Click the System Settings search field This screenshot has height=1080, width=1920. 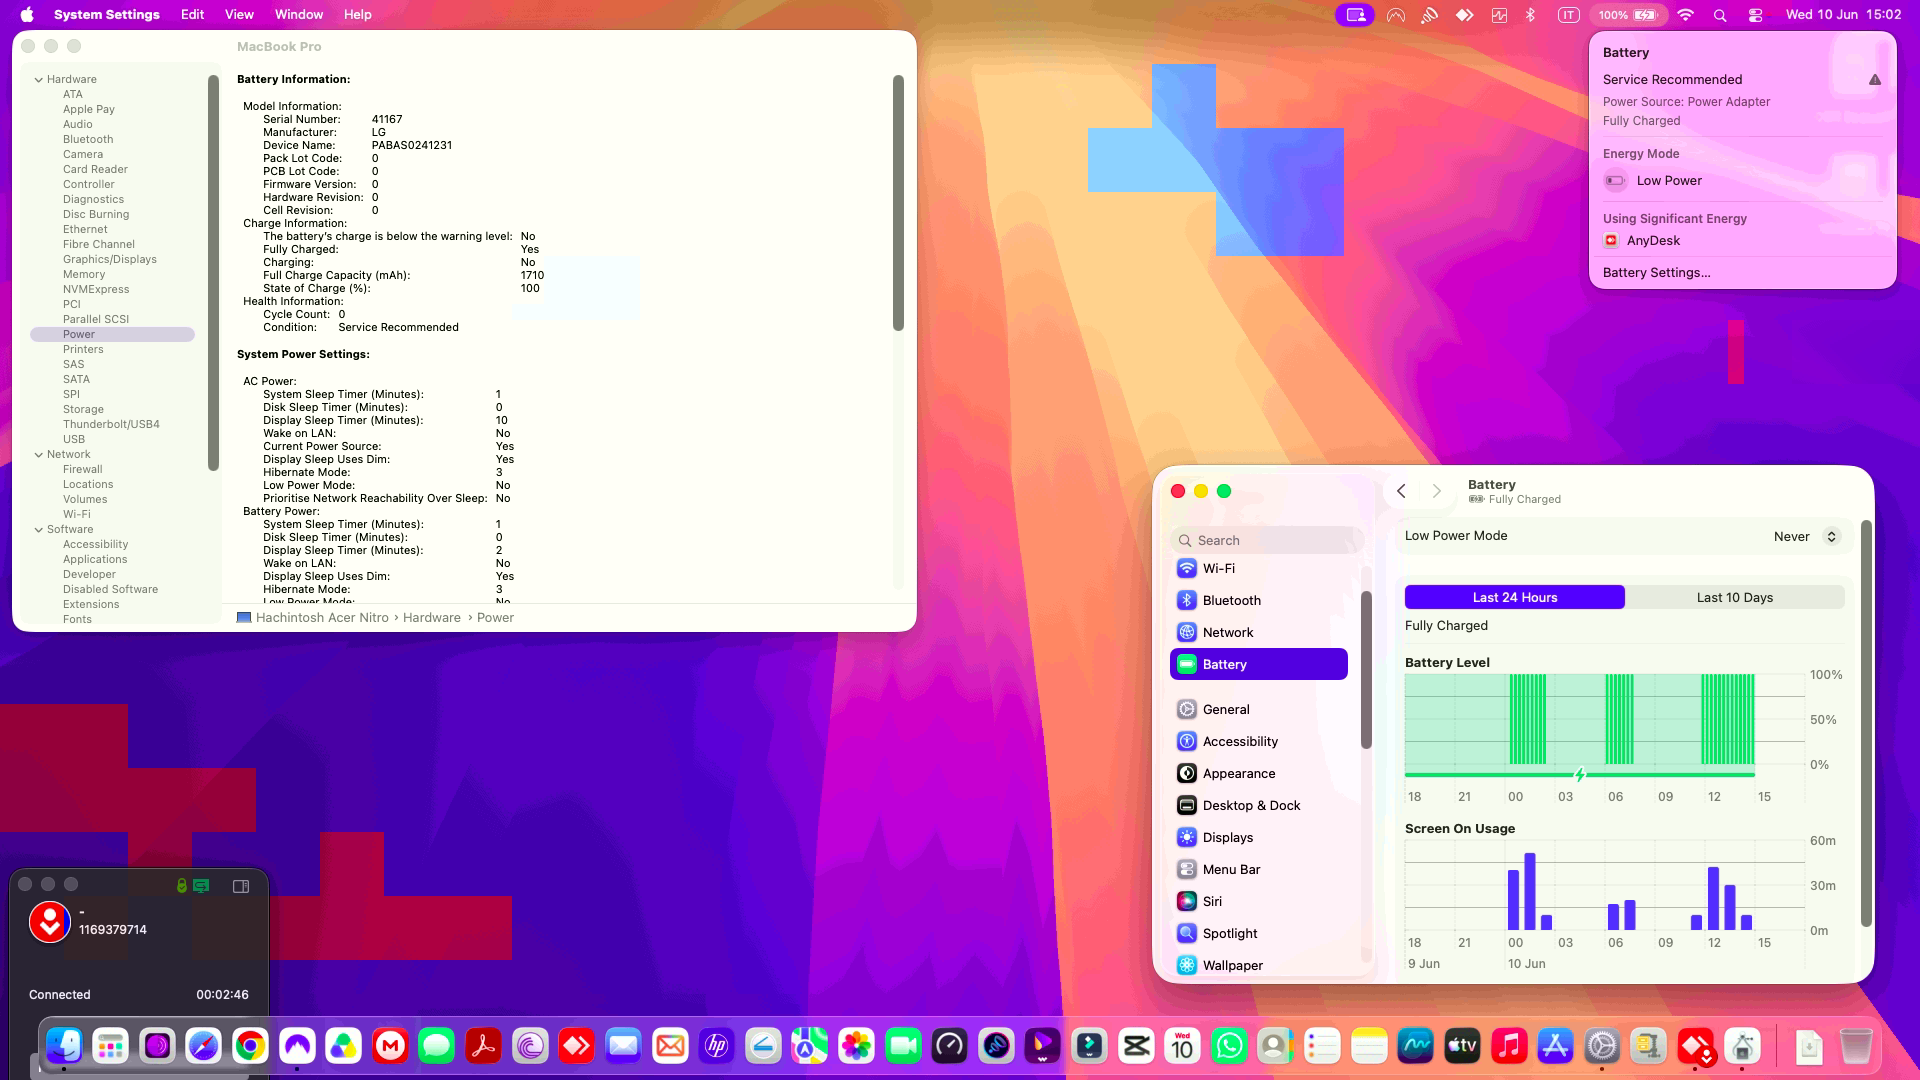click(x=1267, y=540)
